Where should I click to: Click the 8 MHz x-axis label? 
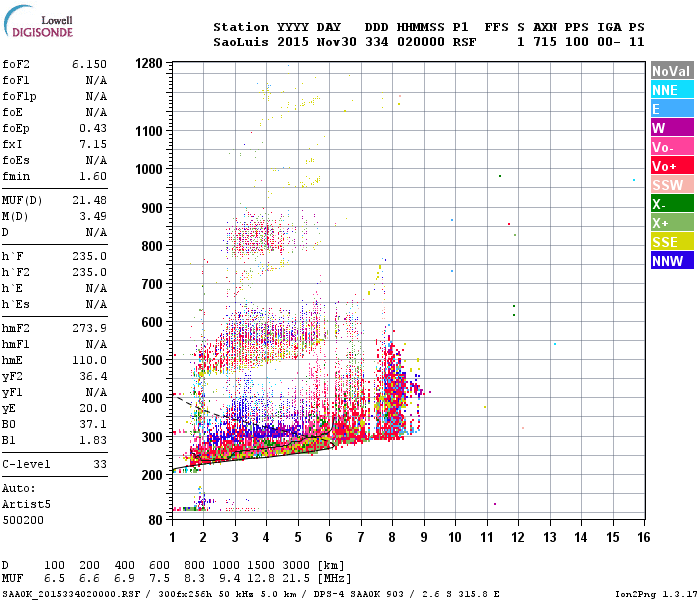click(x=392, y=537)
